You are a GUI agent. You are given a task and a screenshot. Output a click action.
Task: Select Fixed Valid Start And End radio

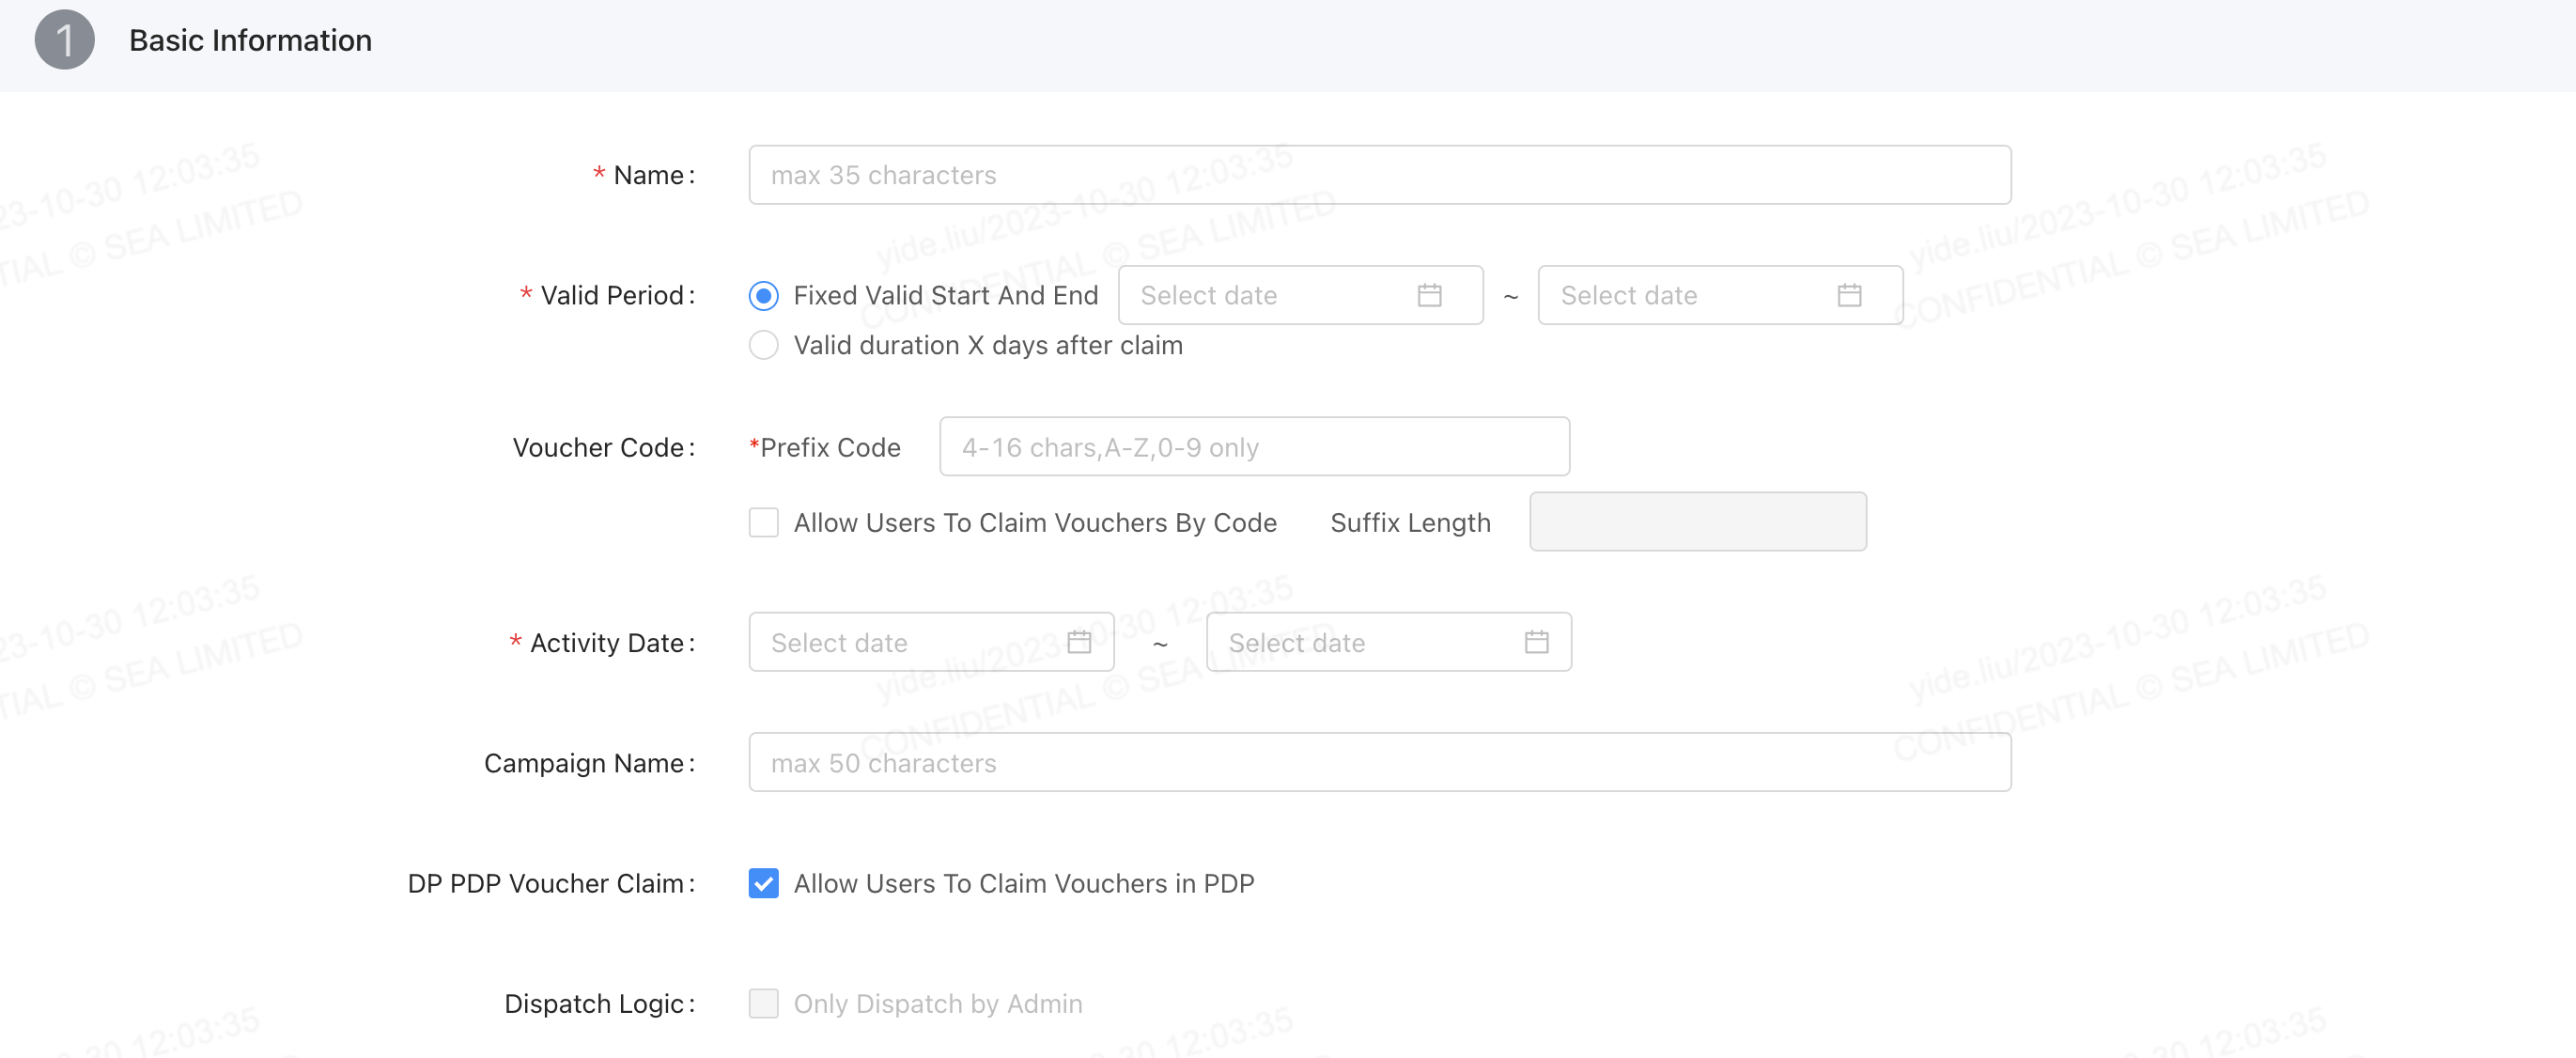[764, 296]
